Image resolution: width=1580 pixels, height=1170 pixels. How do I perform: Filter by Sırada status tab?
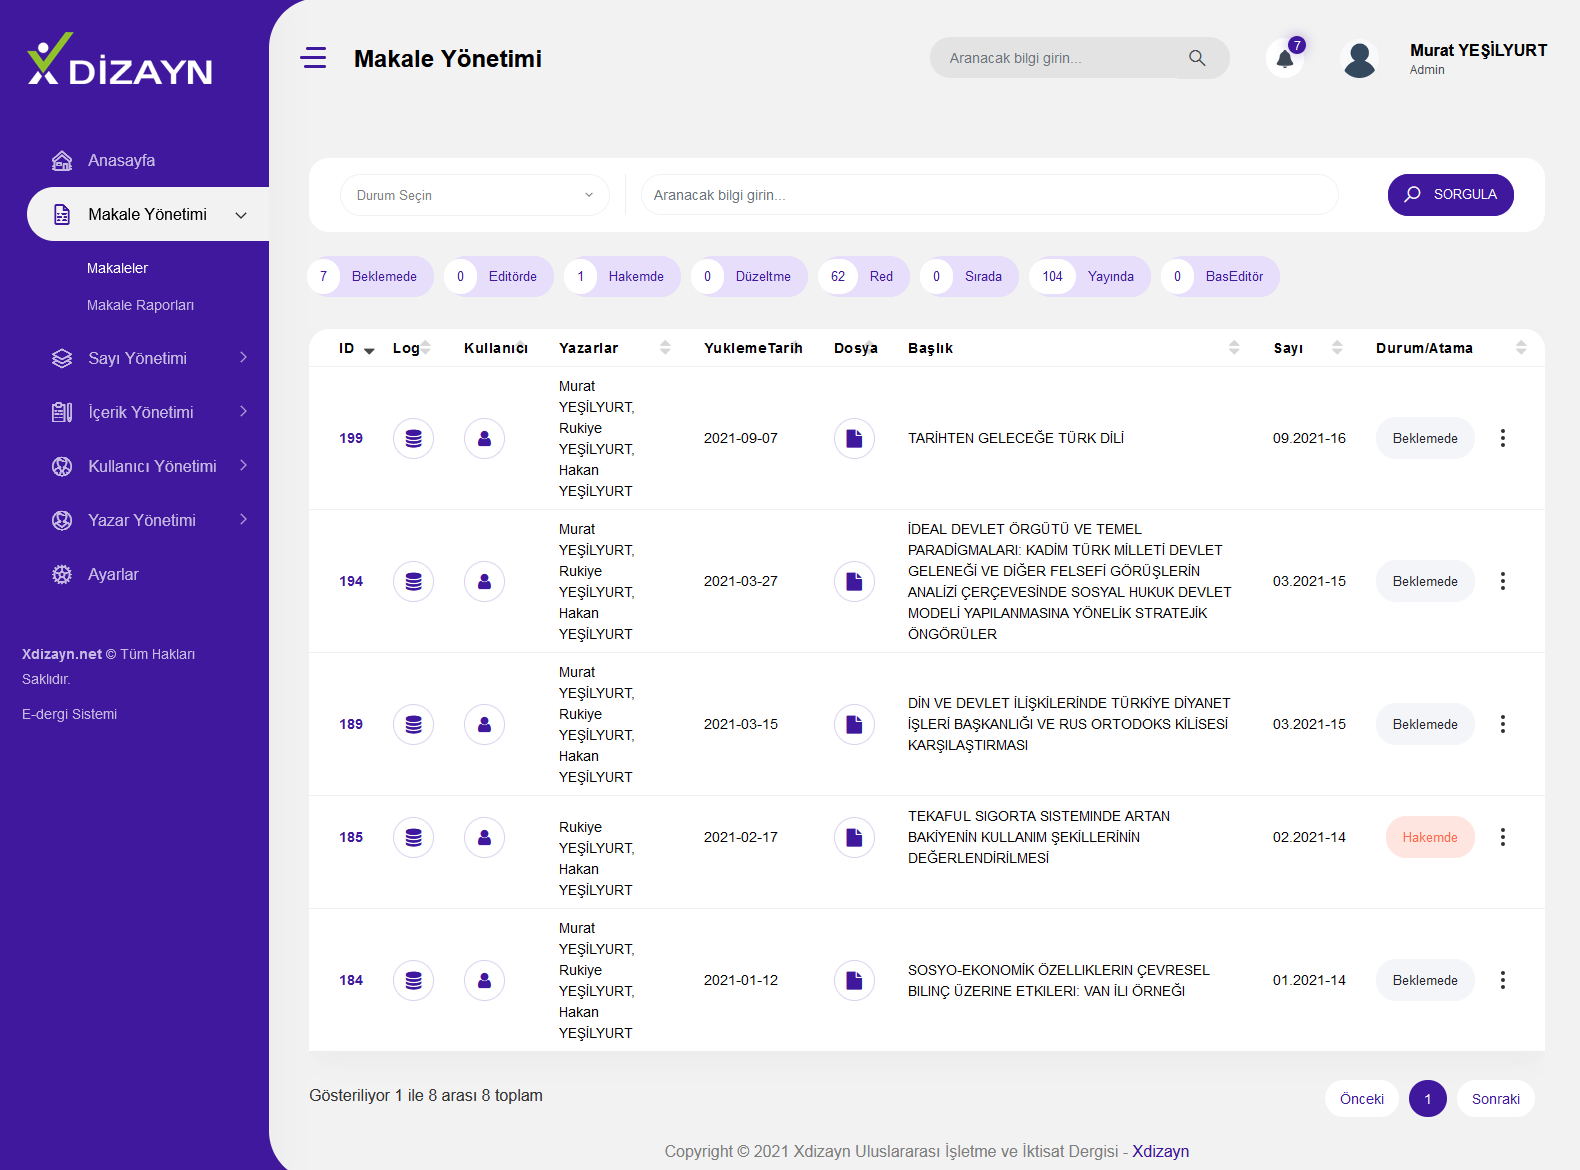[x=969, y=276]
